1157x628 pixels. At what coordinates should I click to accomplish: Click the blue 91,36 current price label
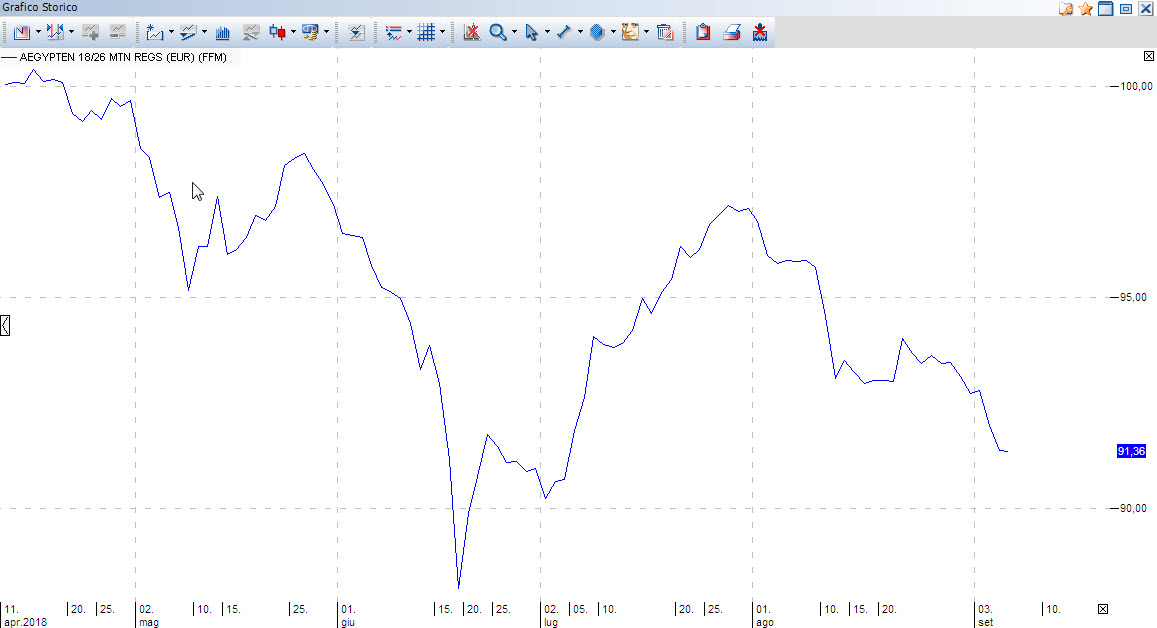[1131, 452]
